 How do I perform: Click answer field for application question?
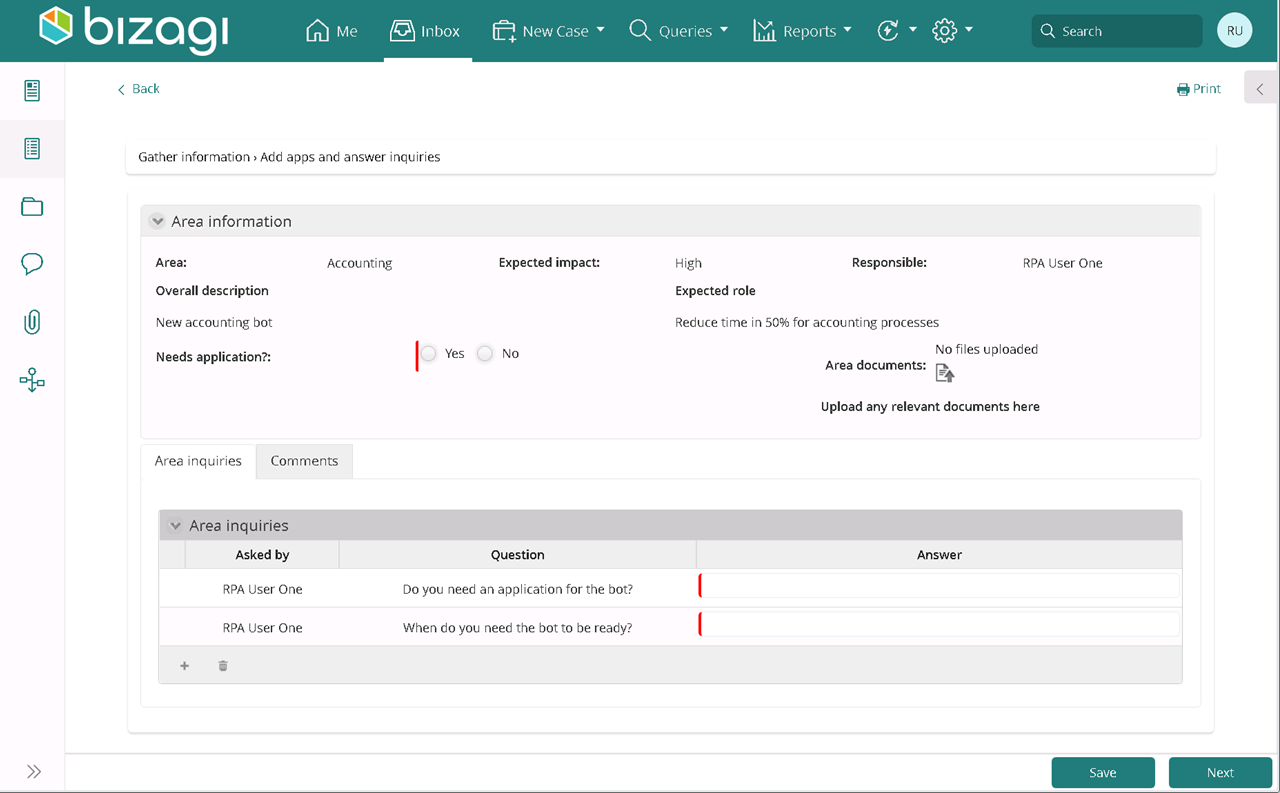(940, 586)
